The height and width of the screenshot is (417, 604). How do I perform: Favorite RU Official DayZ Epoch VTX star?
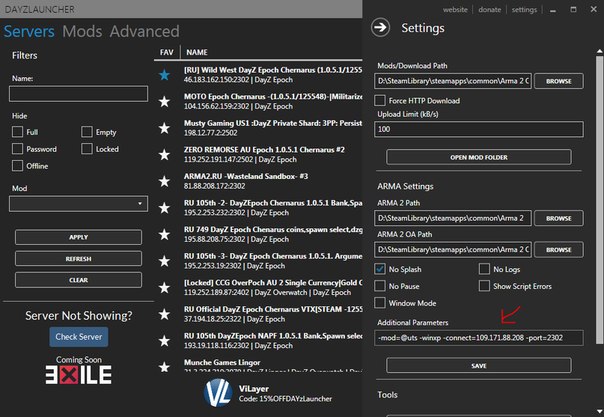164,314
